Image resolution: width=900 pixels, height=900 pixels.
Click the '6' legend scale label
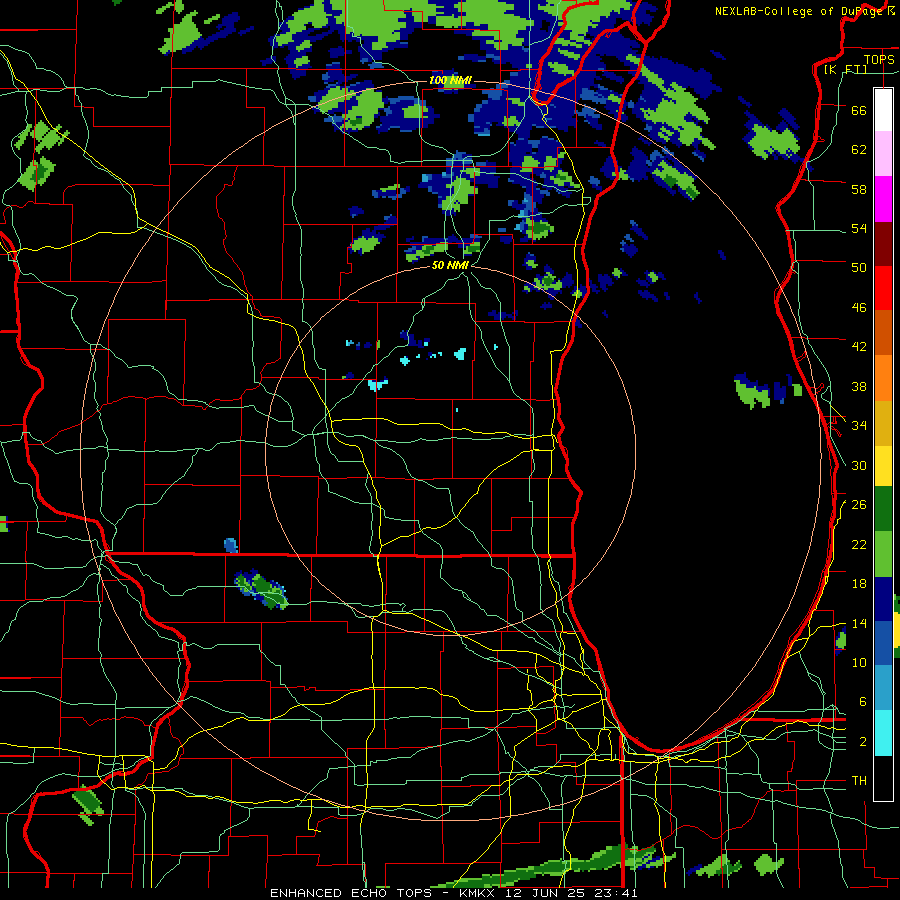coord(862,702)
